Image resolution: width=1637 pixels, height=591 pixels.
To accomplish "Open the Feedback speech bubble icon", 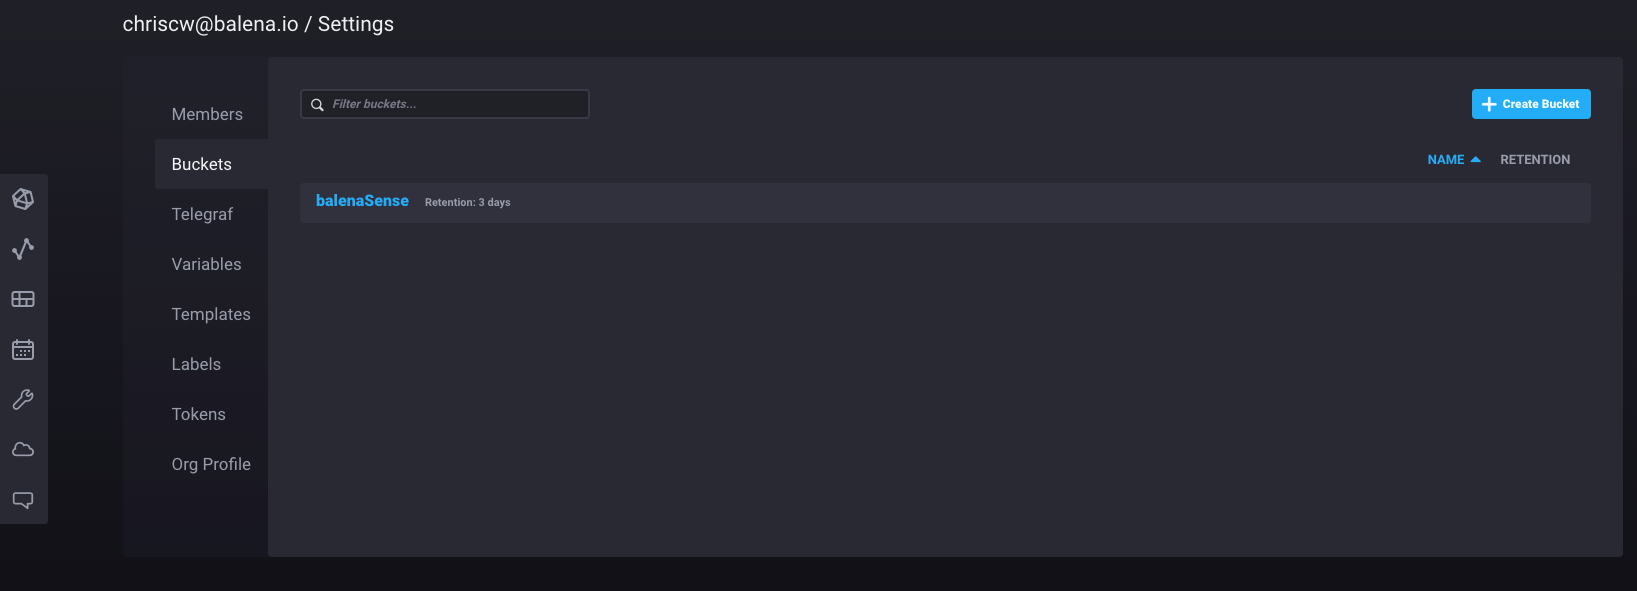I will 23,499.
